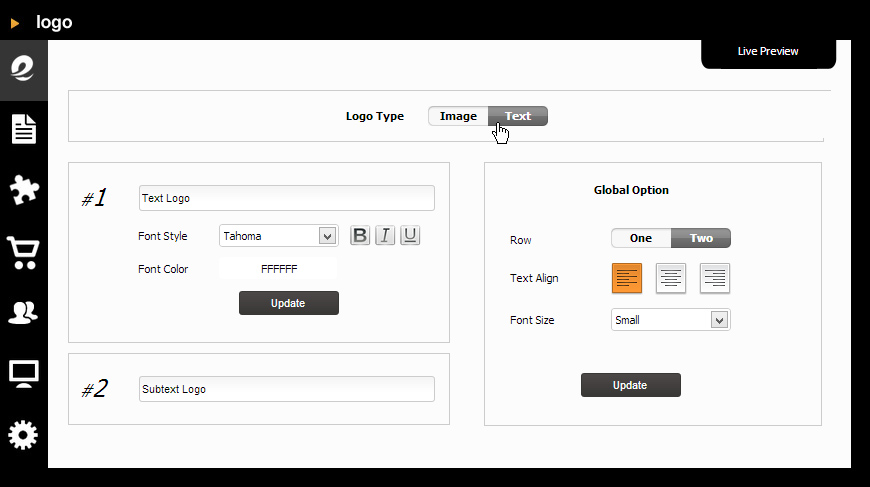Switch logo type to Image

point(458,116)
